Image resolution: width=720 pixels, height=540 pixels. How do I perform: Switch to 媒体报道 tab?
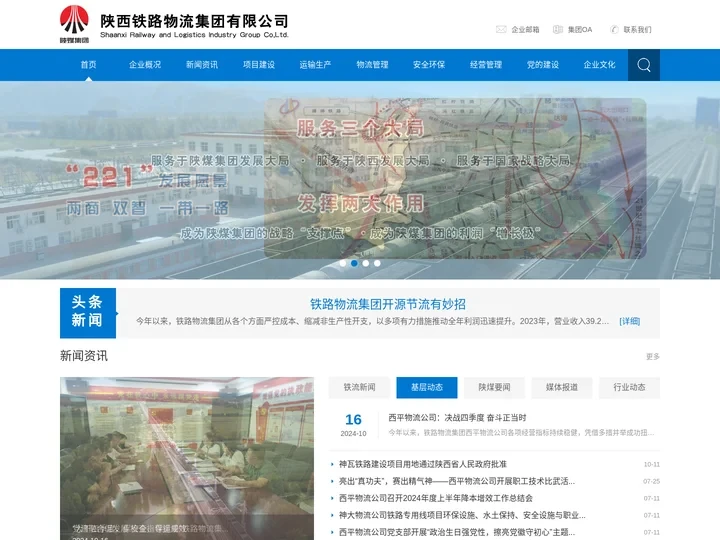[562, 388]
